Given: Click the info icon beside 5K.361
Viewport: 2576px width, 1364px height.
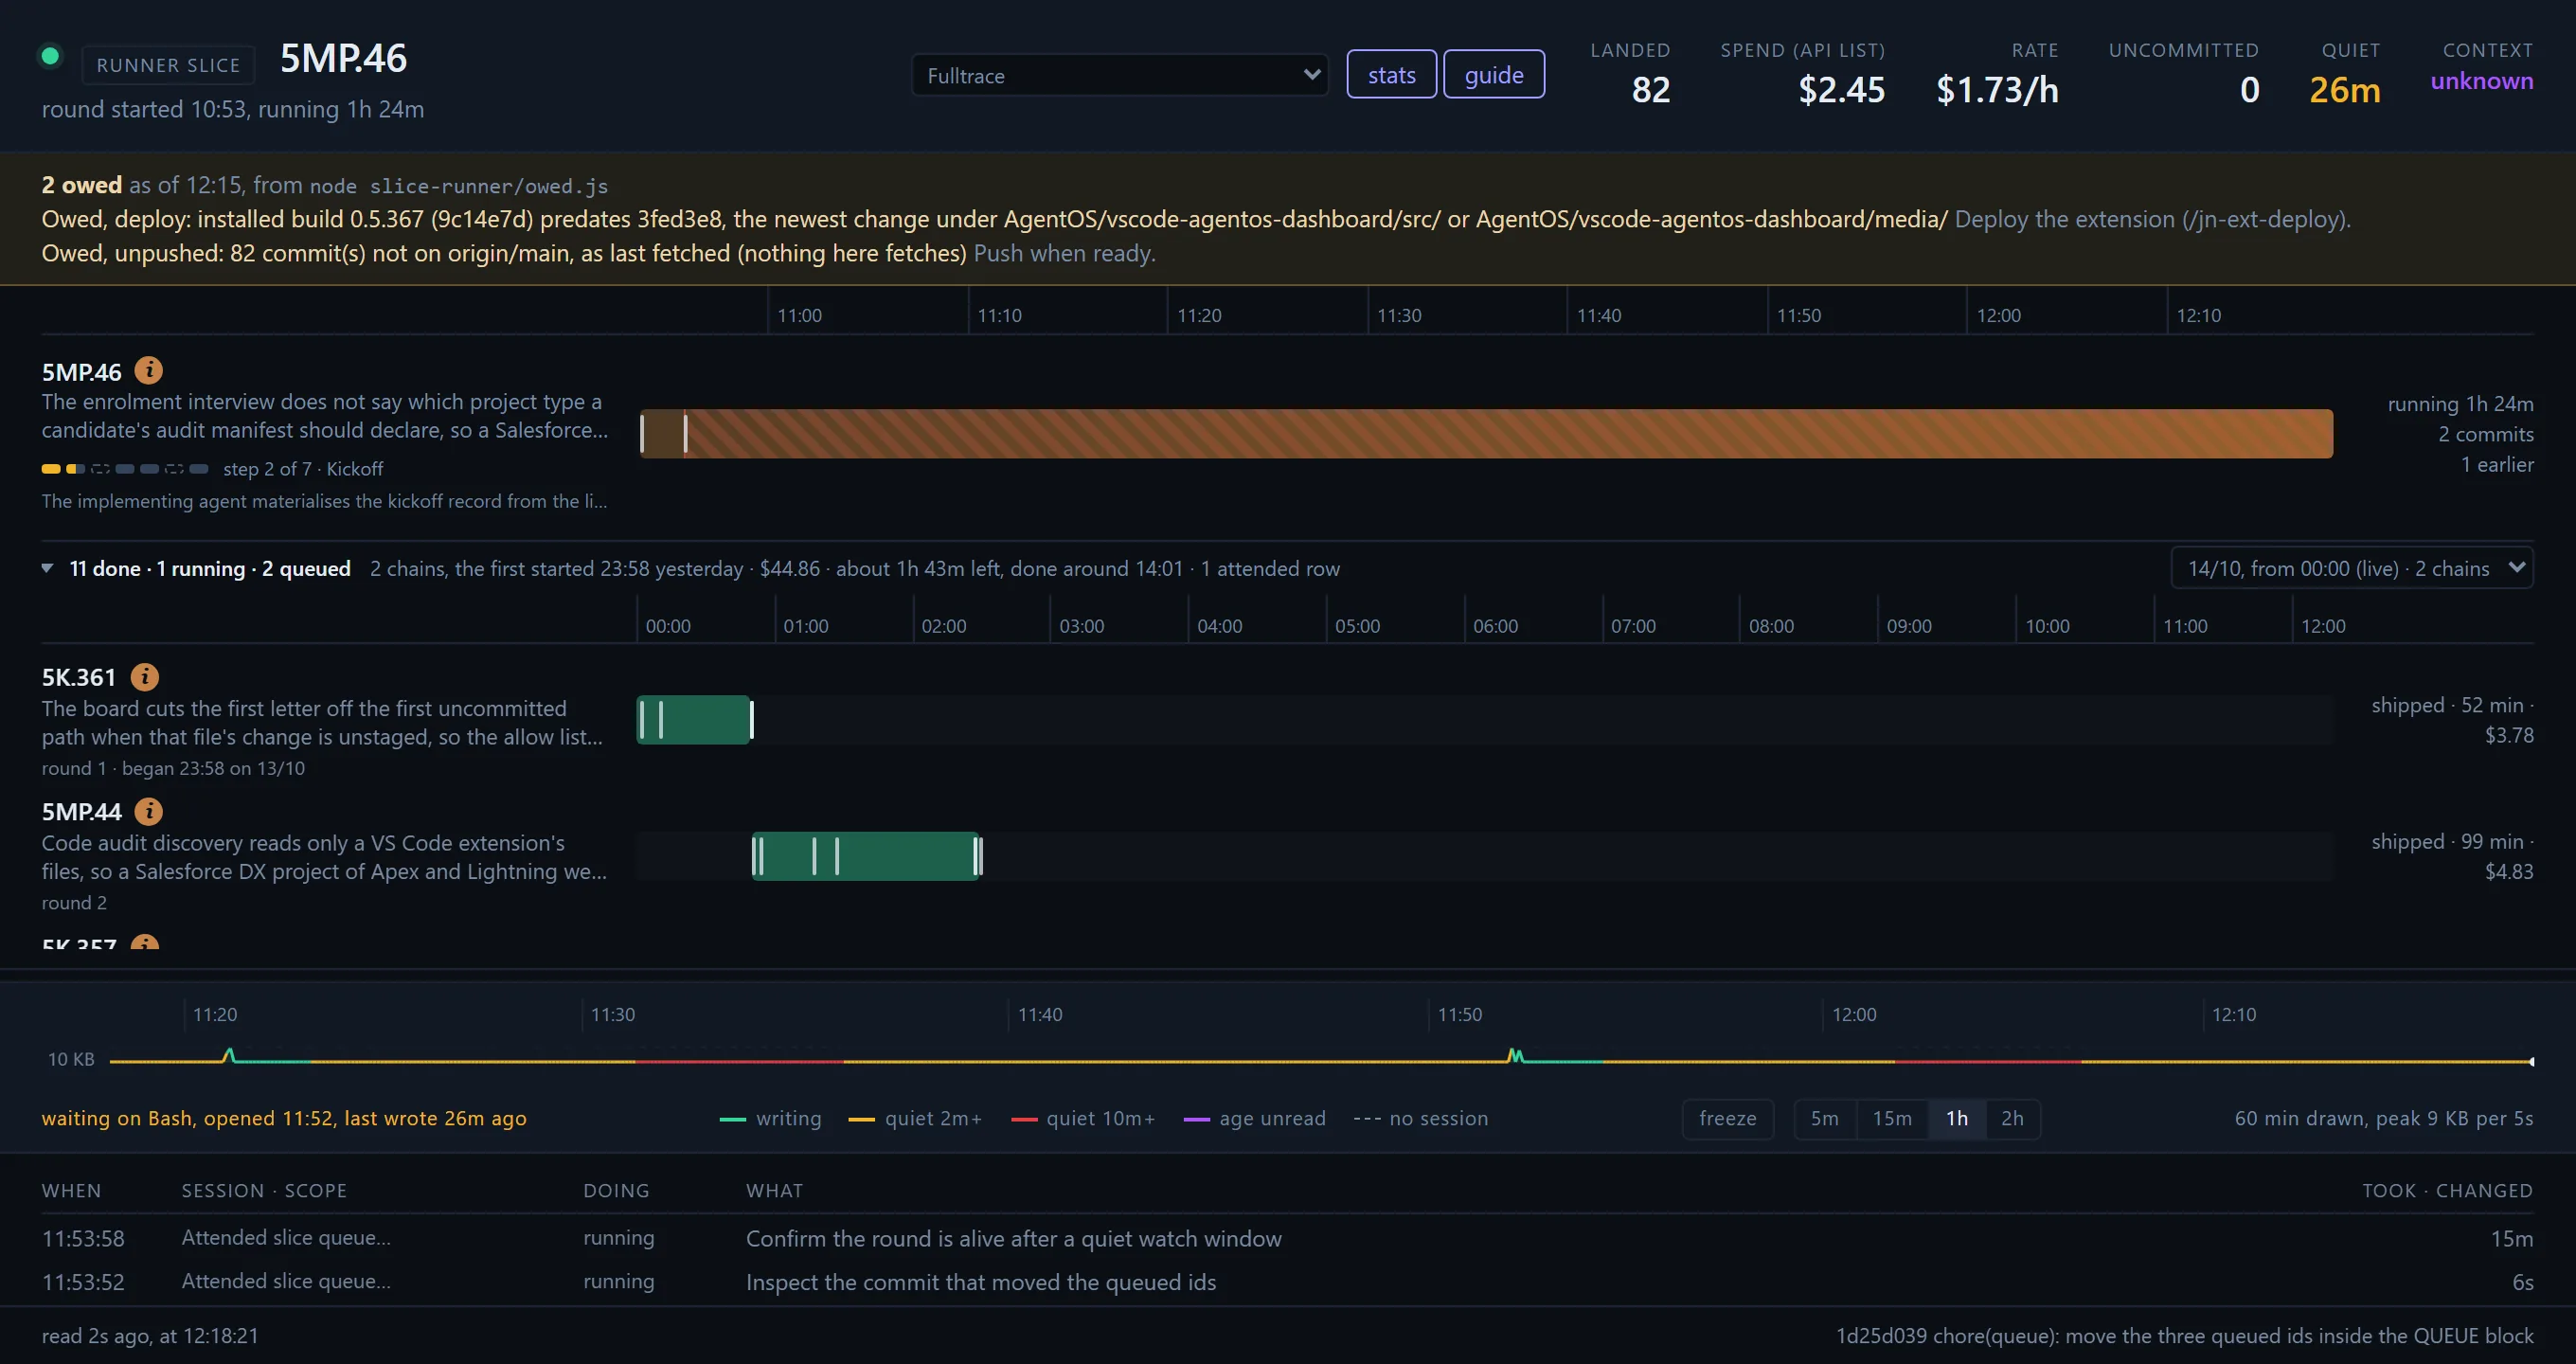Looking at the screenshot, I should coord(144,677).
